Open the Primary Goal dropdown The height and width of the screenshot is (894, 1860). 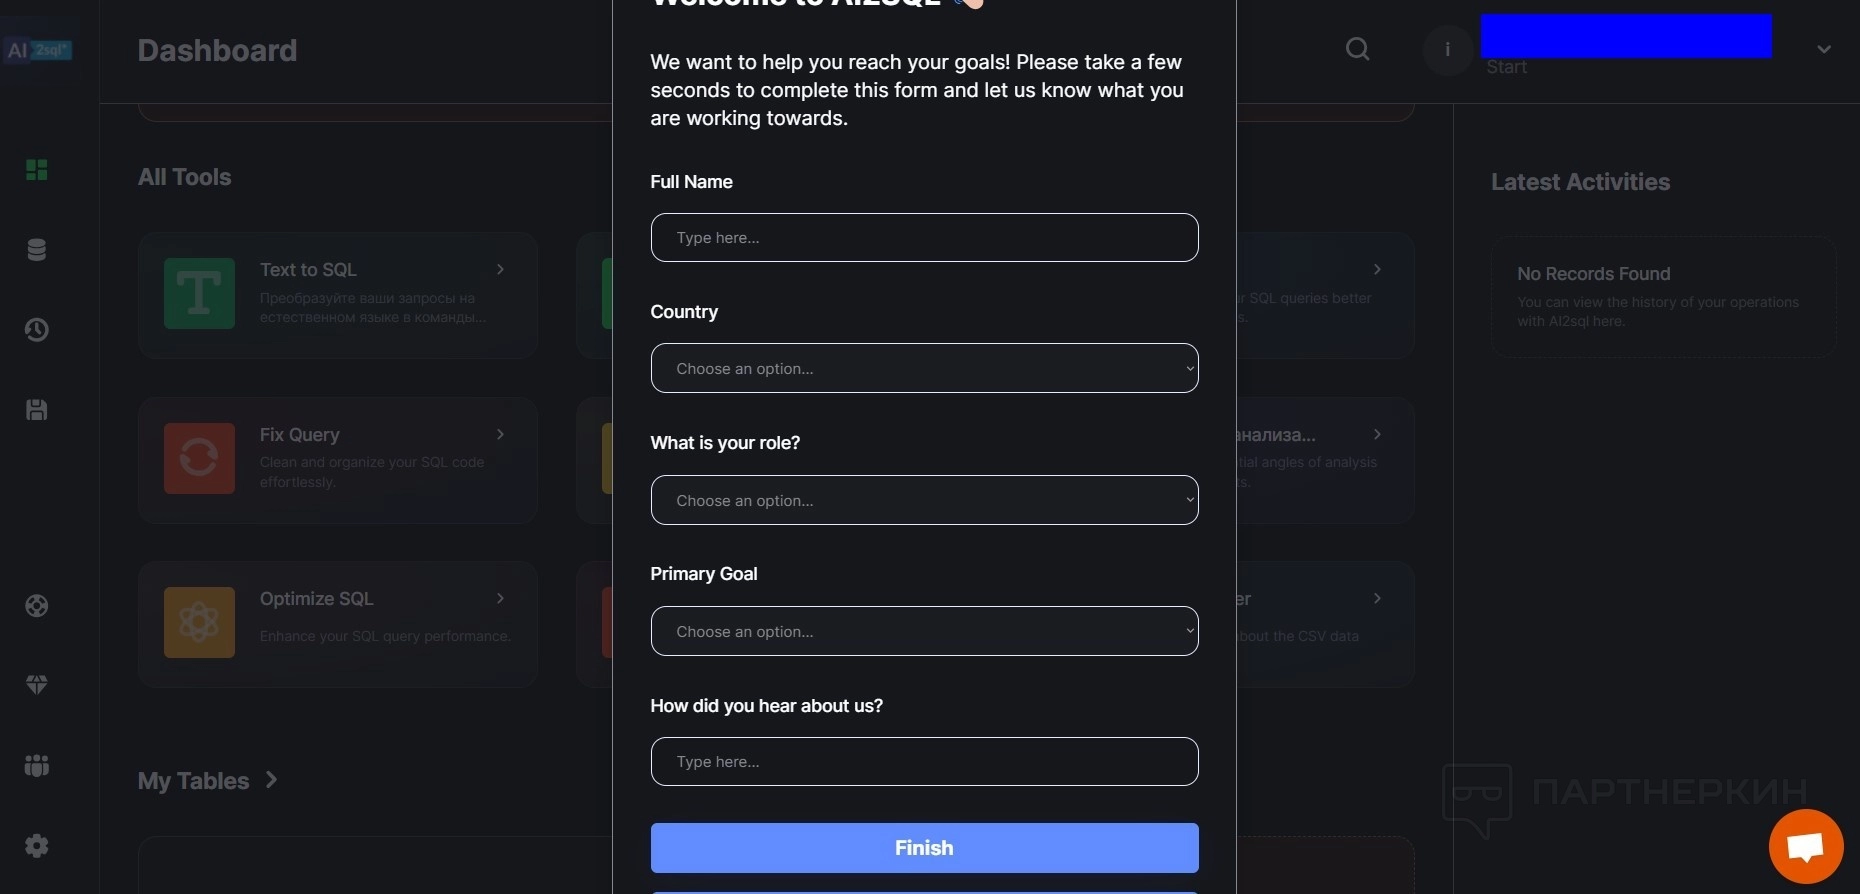pyautogui.click(x=924, y=631)
